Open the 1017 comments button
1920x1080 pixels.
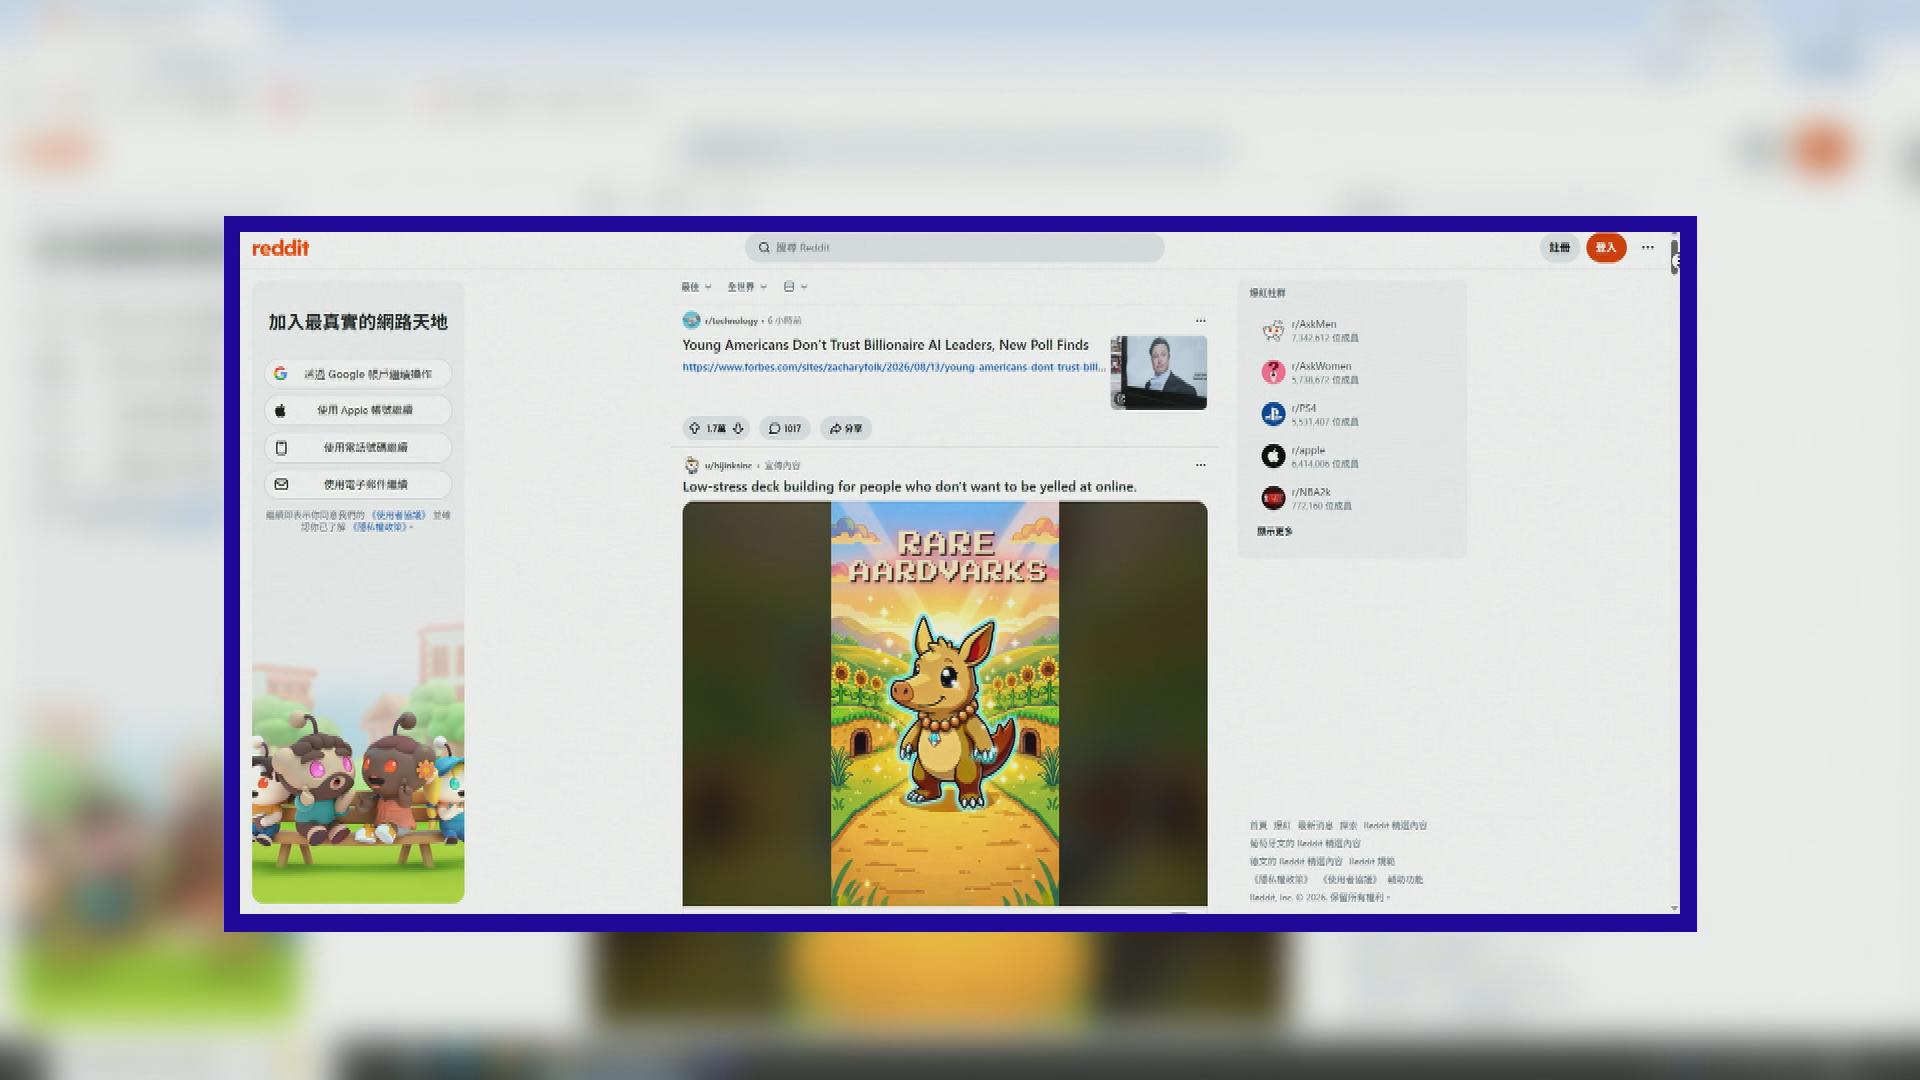click(785, 428)
